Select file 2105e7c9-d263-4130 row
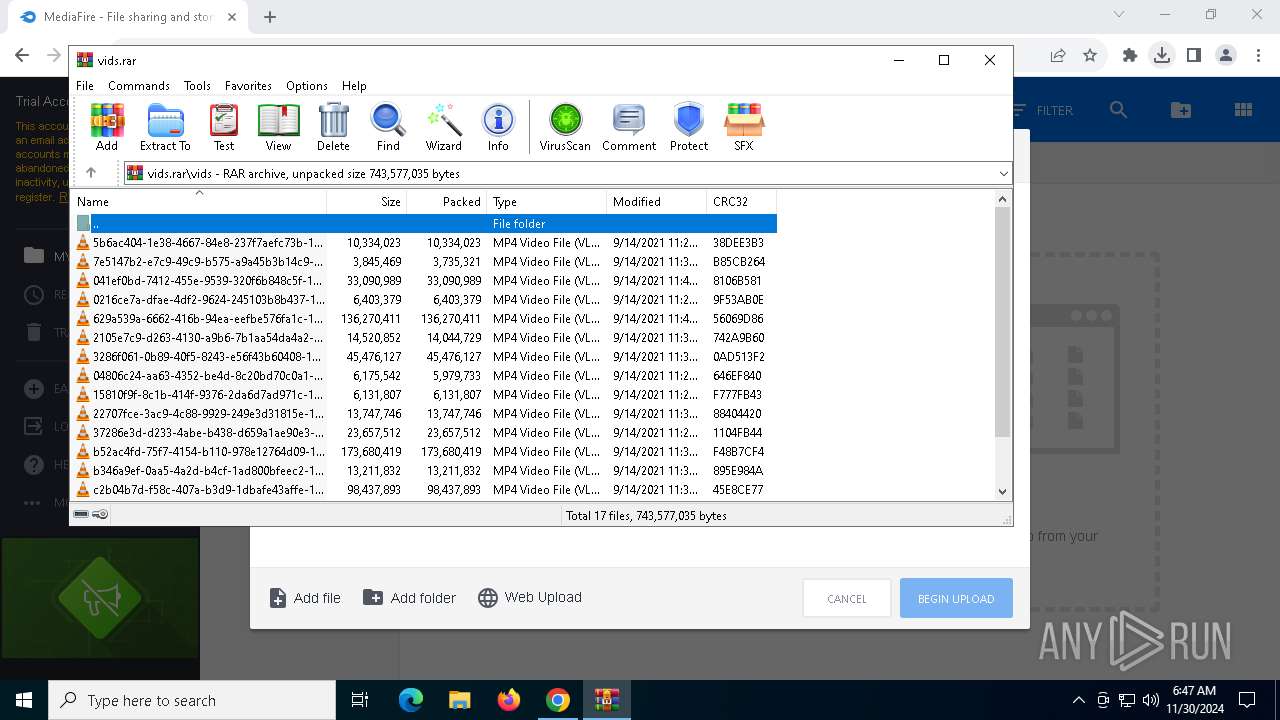 coord(424,338)
